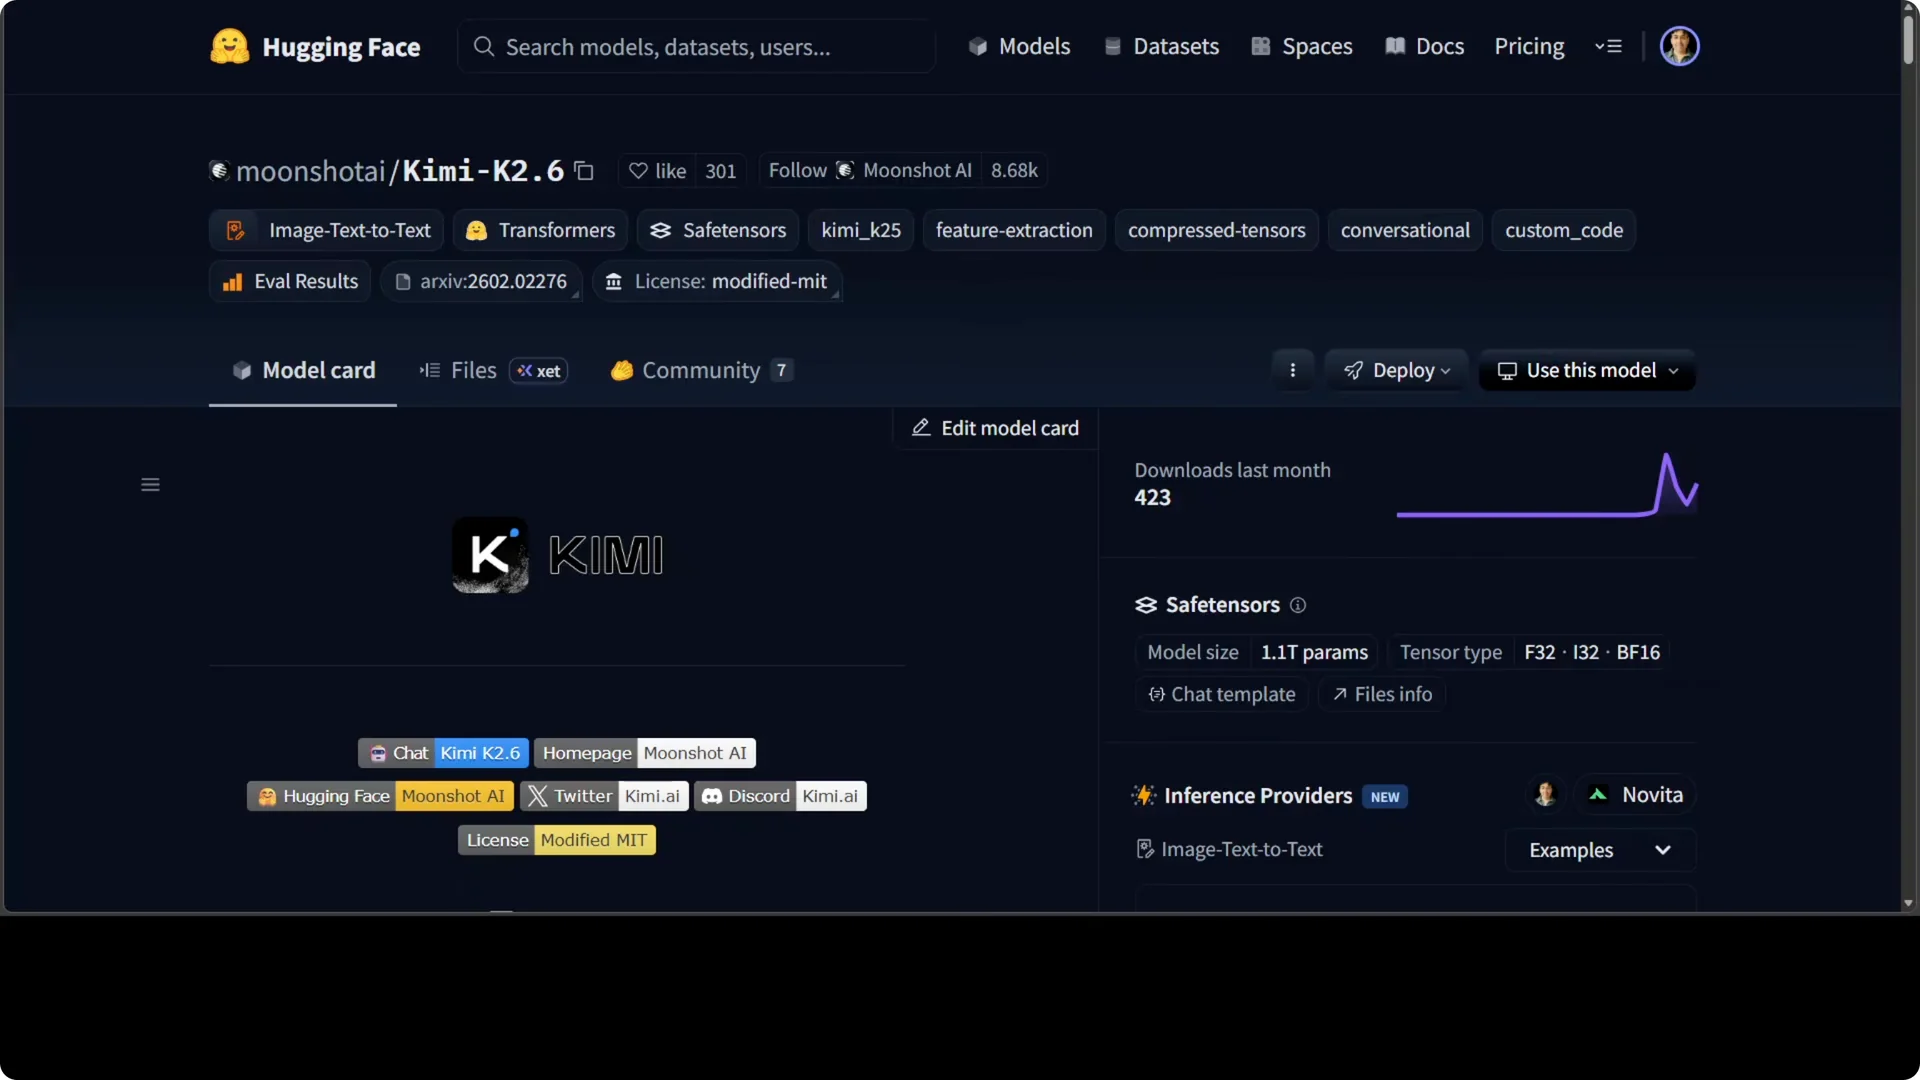Click the moonshotai organization name

310,171
